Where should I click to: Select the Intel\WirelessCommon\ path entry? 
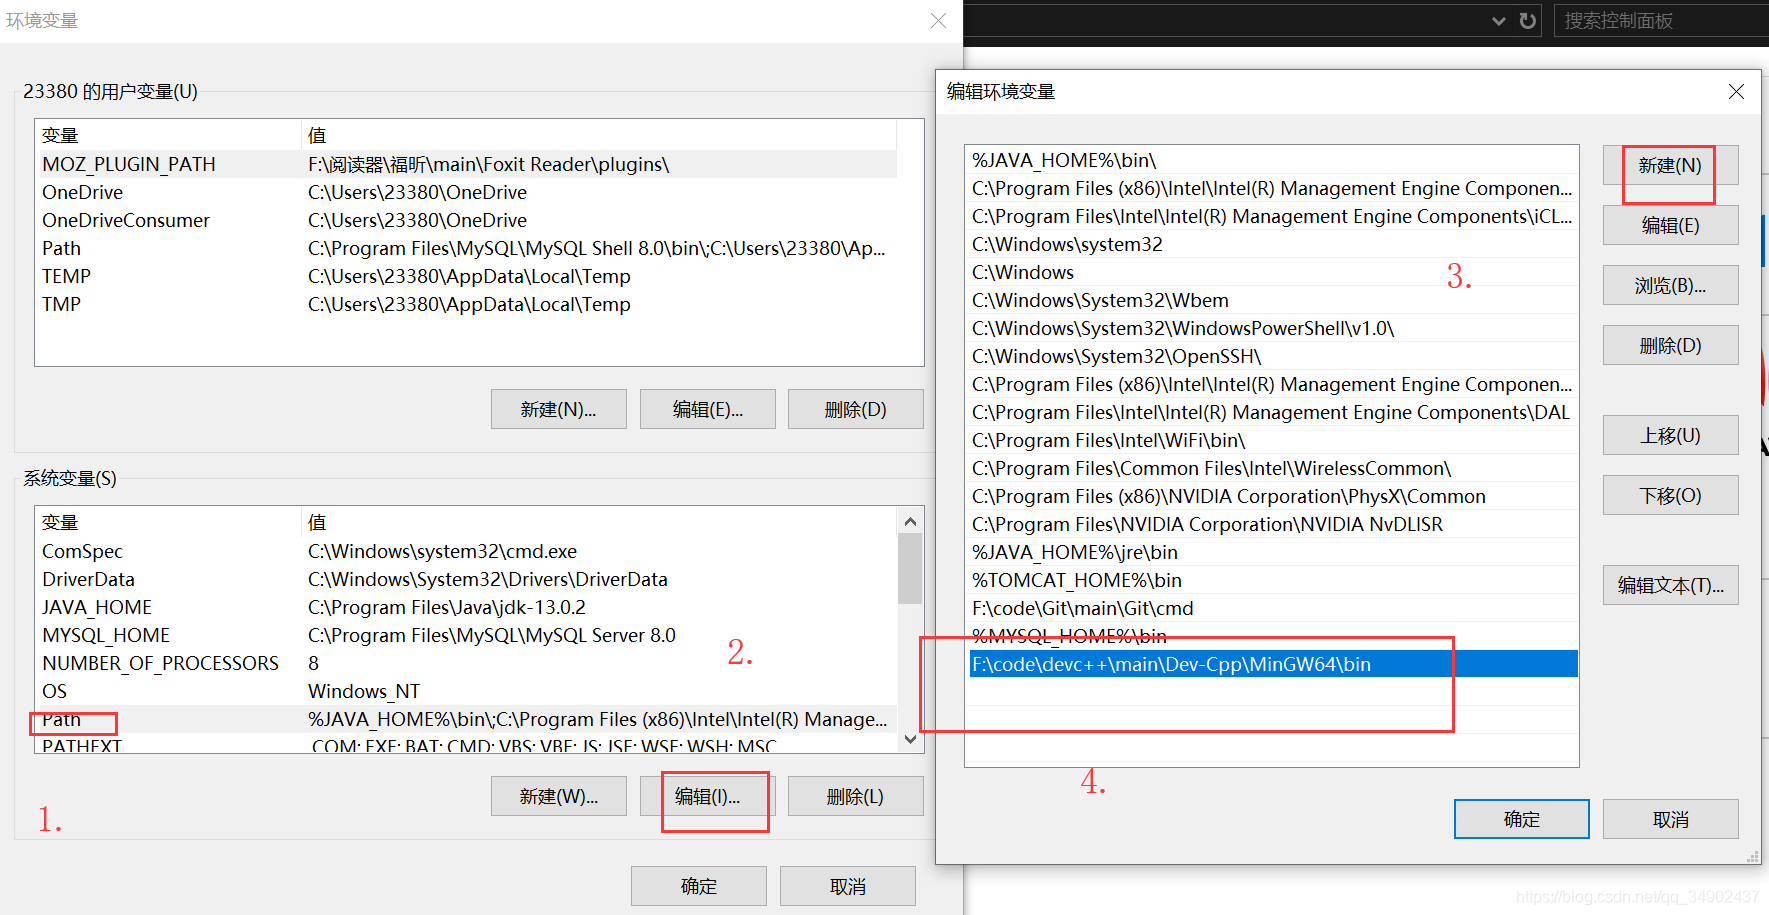pos(1272,468)
